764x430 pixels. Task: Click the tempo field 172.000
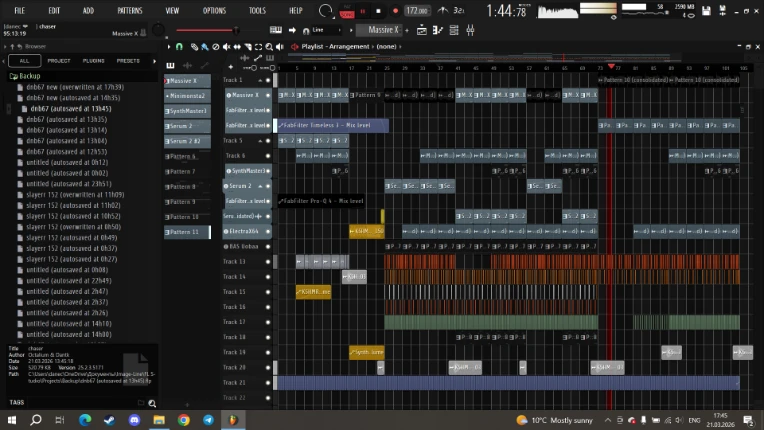click(x=417, y=10)
